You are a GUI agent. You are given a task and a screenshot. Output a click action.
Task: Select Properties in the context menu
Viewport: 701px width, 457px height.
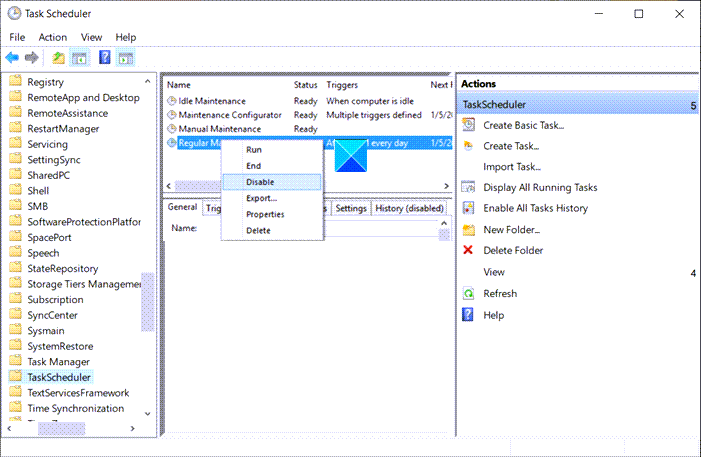pyautogui.click(x=265, y=214)
